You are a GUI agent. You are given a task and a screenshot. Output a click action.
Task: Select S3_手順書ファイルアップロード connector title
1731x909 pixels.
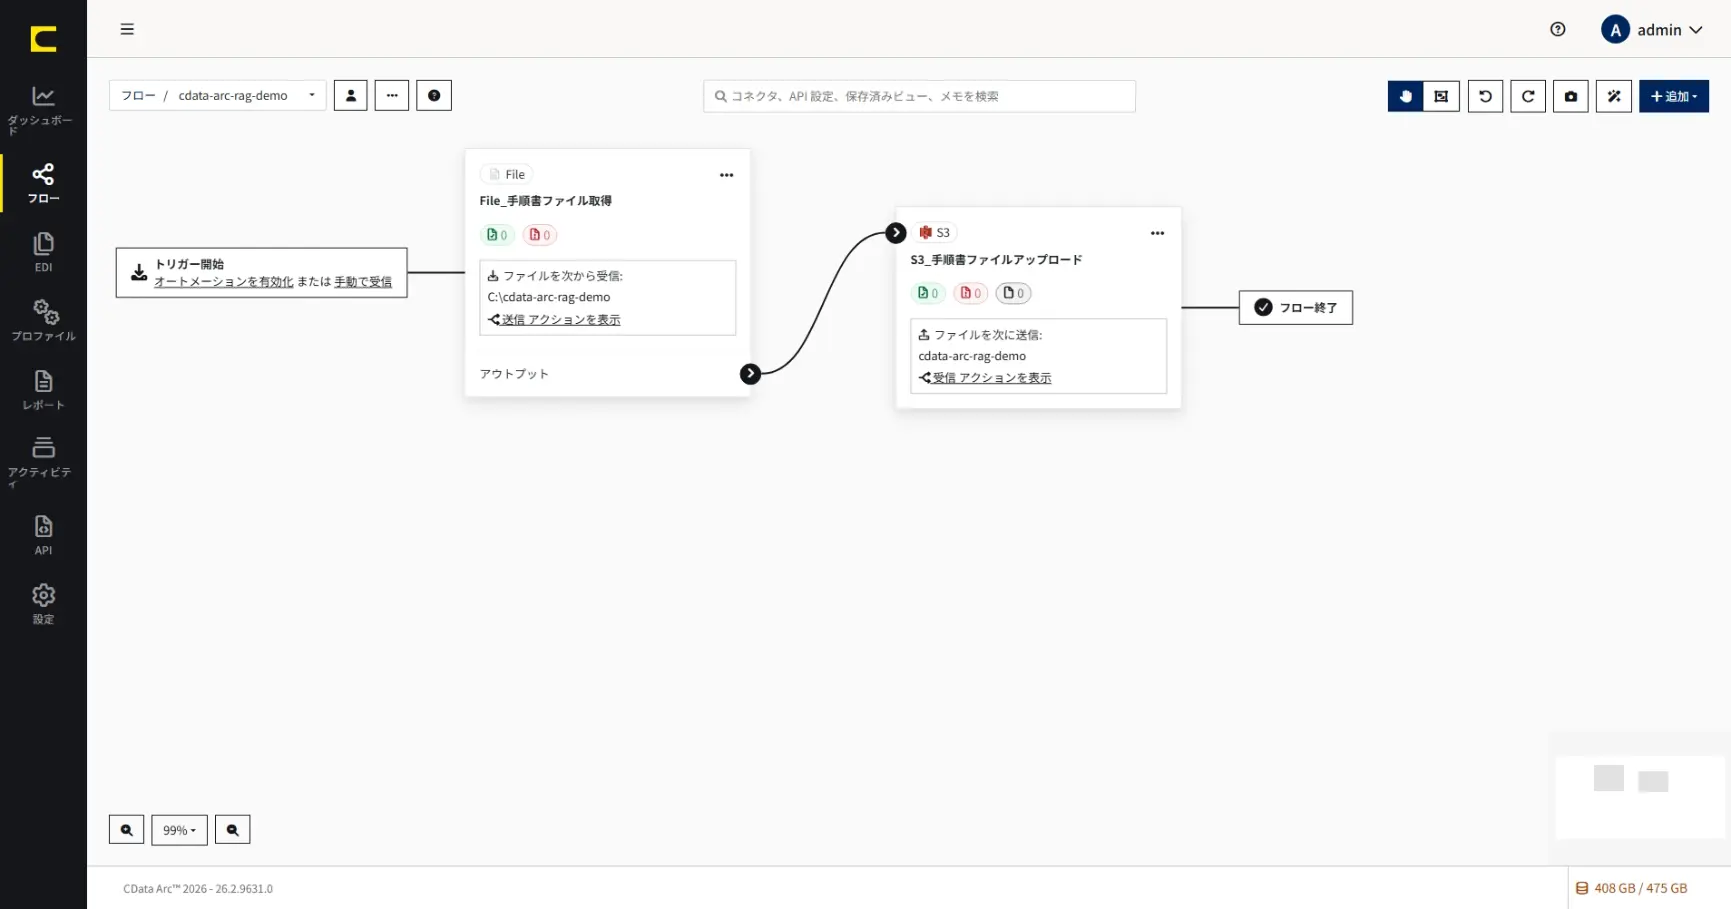pos(996,260)
